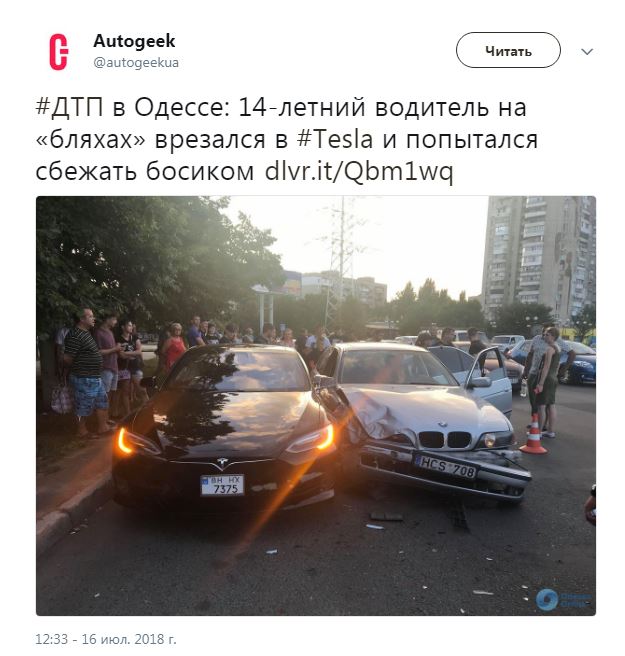Open the Autogeek account name link

134,41
